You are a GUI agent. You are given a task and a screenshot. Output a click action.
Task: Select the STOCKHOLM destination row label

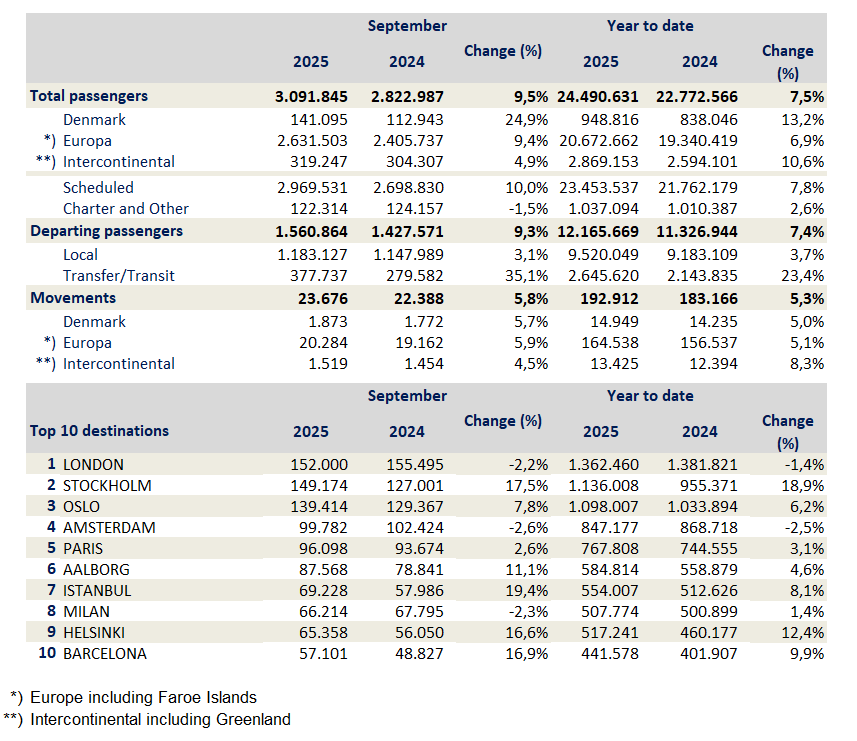(x=107, y=485)
